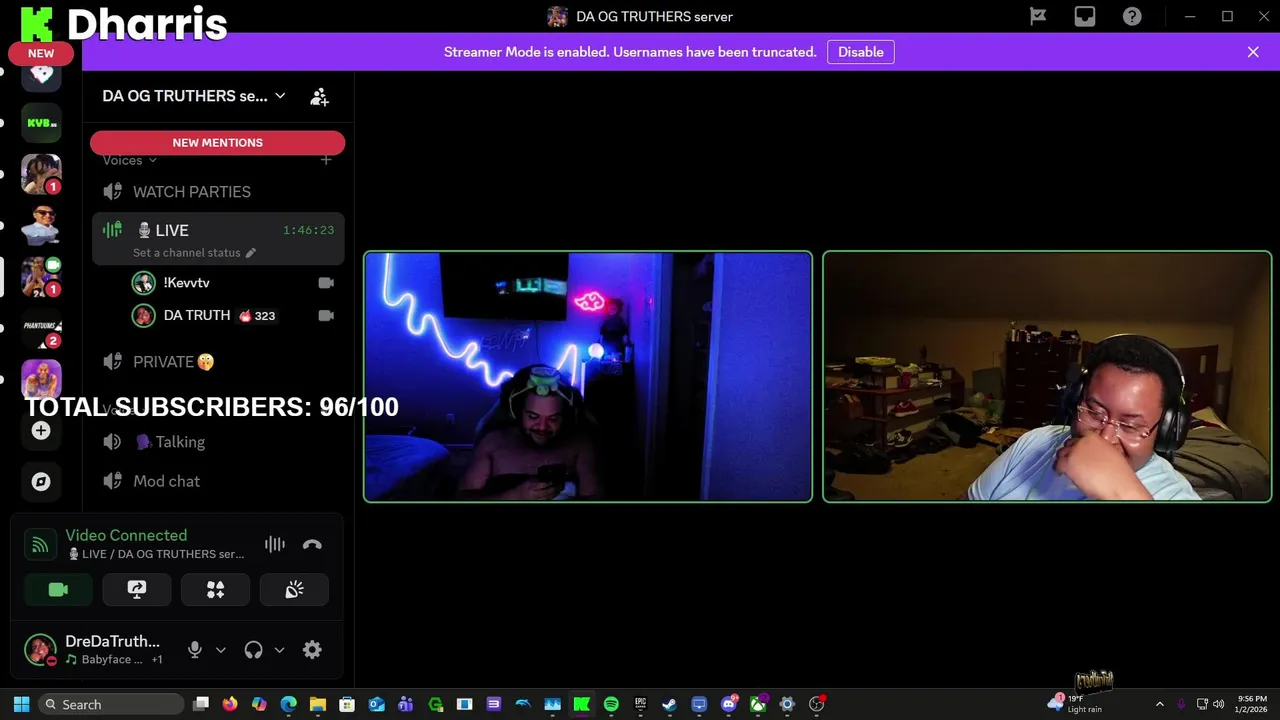Click Set a channel status text
Screen dimensions: 1280x720
(x=186, y=253)
